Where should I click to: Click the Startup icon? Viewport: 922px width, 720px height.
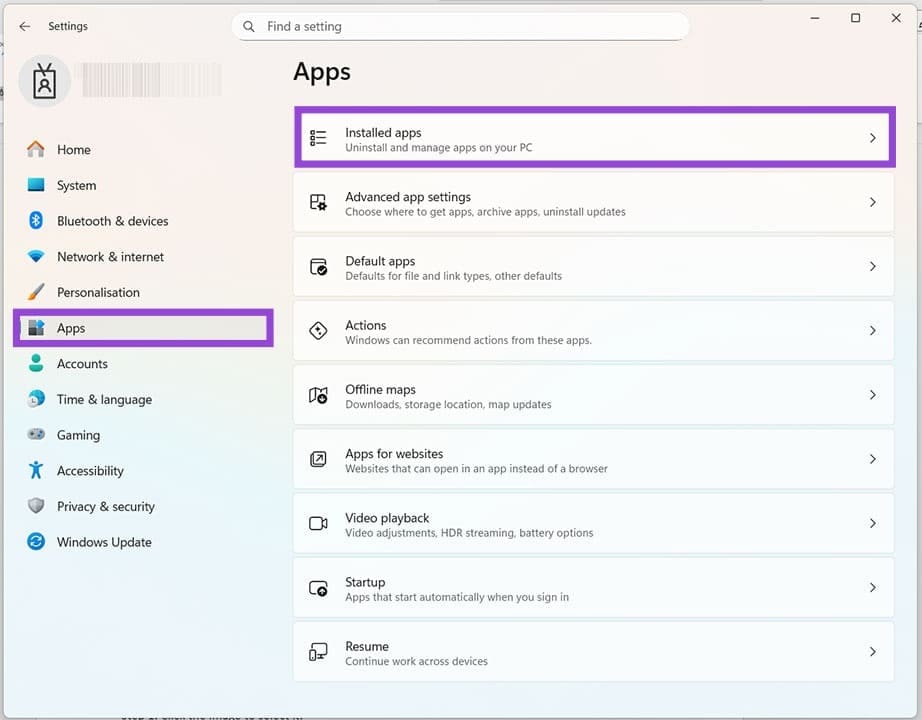click(x=318, y=587)
